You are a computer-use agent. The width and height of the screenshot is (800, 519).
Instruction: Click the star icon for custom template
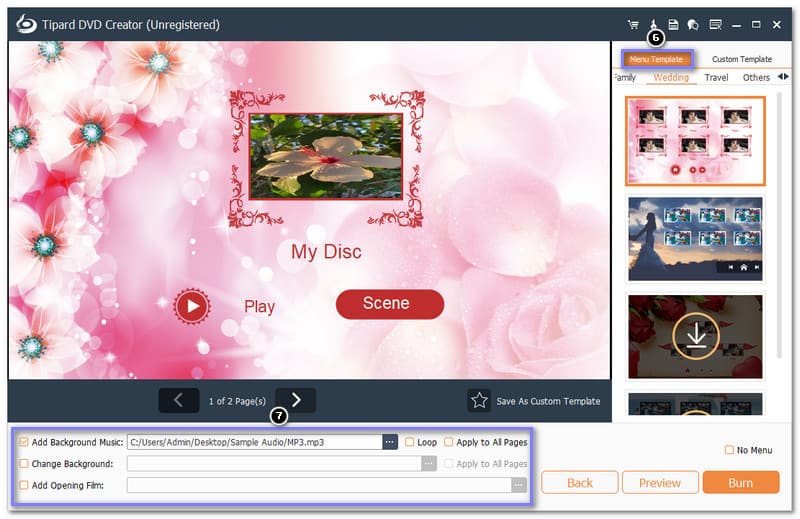(479, 401)
